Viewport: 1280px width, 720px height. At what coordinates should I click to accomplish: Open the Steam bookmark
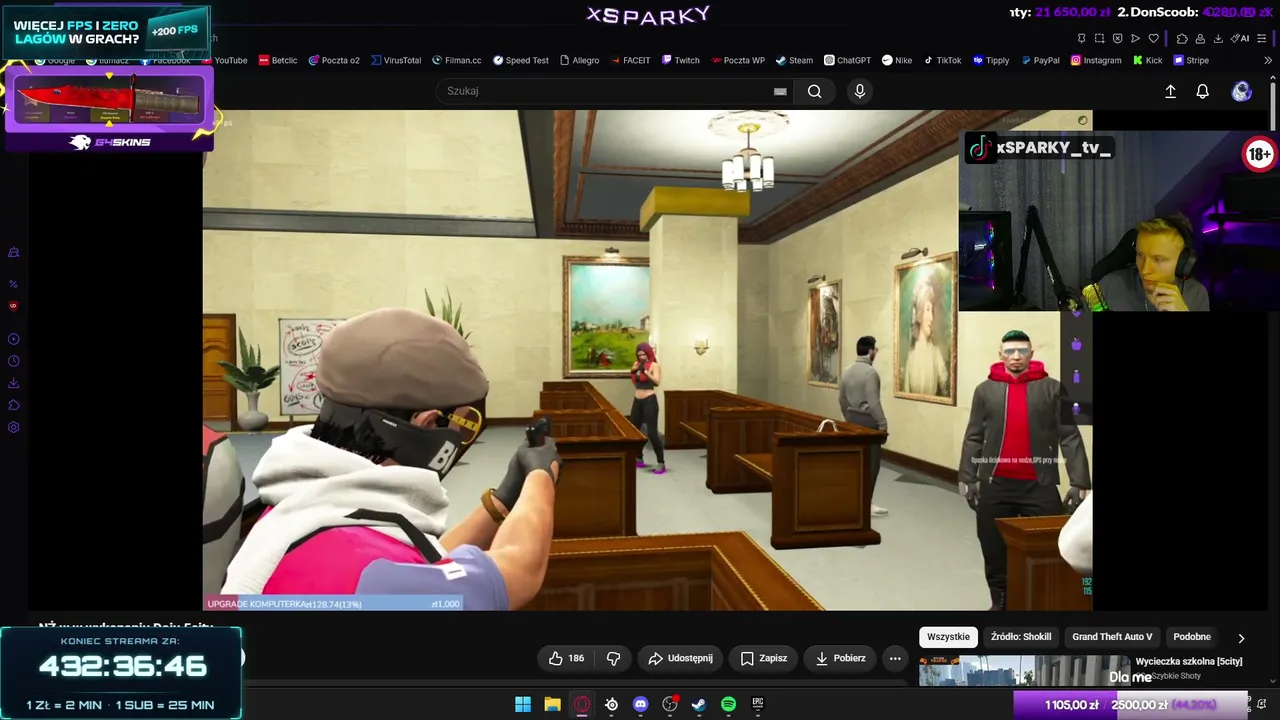(x=794, y=60)
